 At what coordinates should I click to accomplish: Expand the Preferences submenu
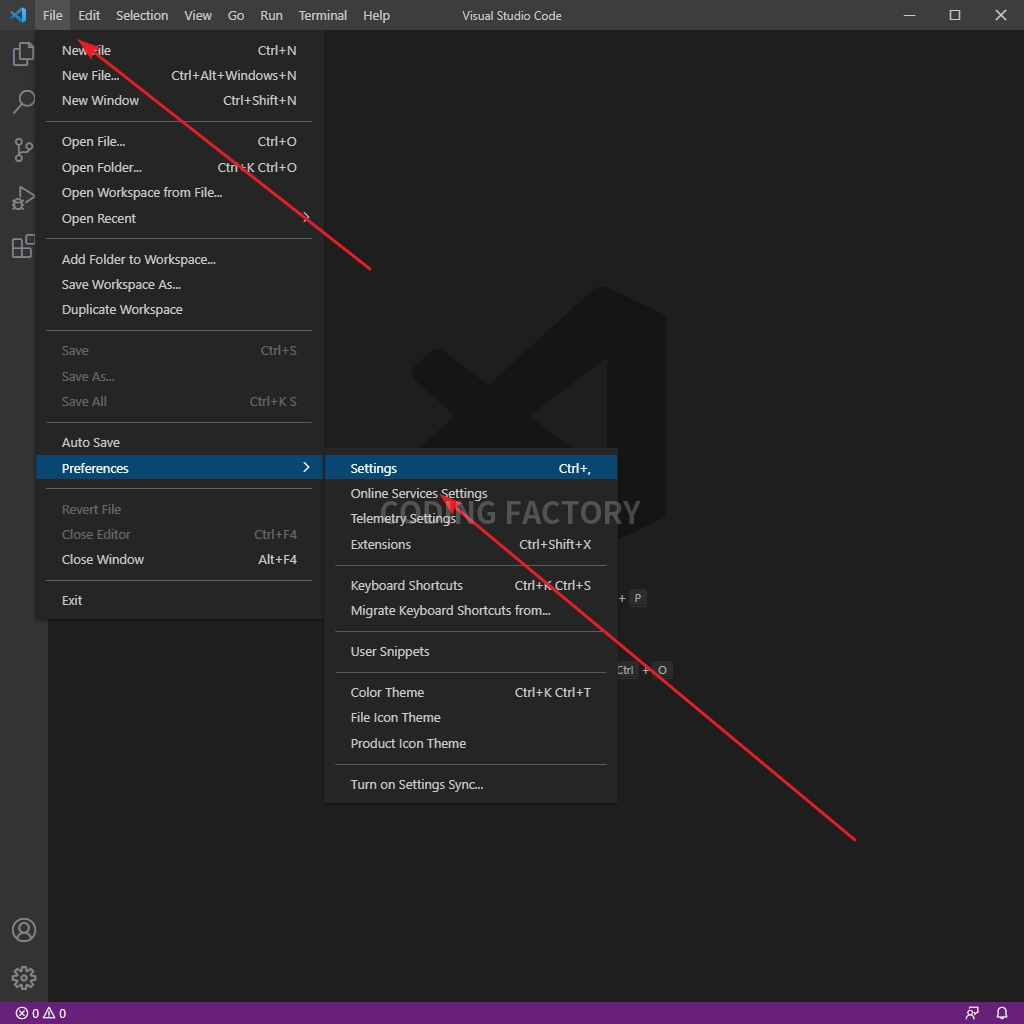point(179,468)
